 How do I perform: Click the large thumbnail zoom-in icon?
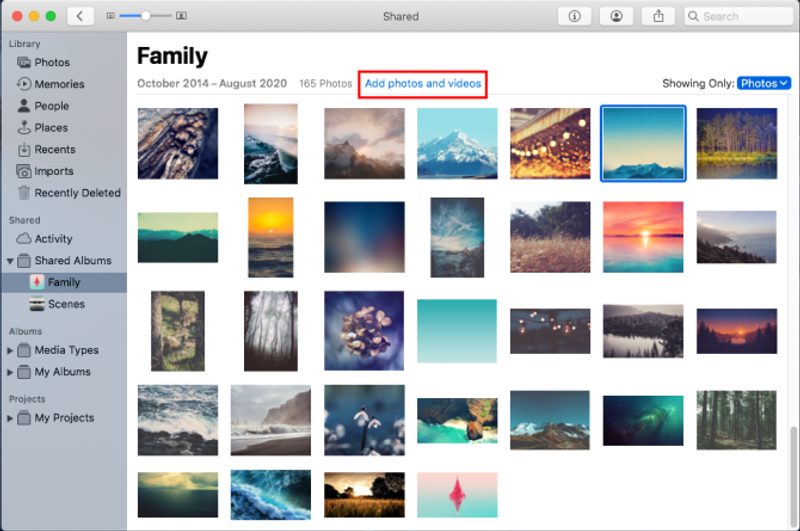(x=181, y=16)
